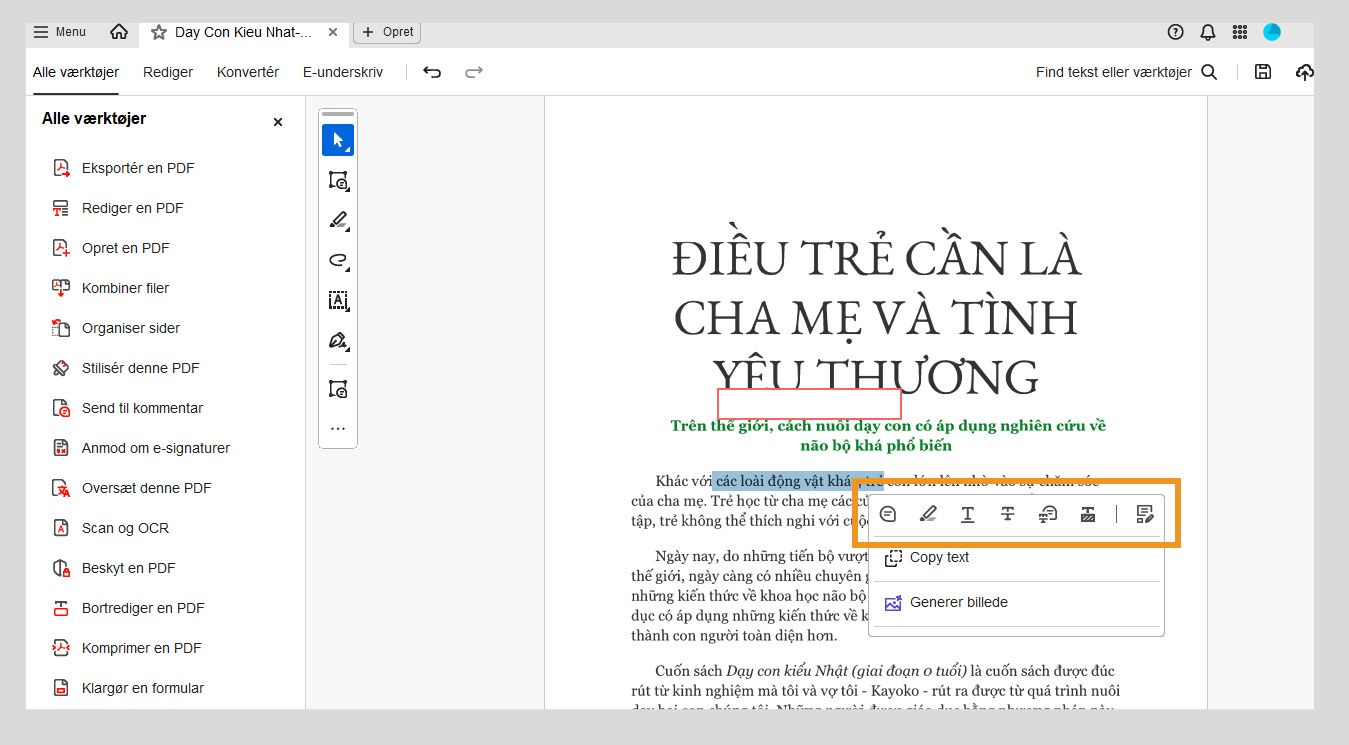Open the apps grid launcher
The width and height of the screenshot is (1349, 745).
click(x=1239, y=32)
